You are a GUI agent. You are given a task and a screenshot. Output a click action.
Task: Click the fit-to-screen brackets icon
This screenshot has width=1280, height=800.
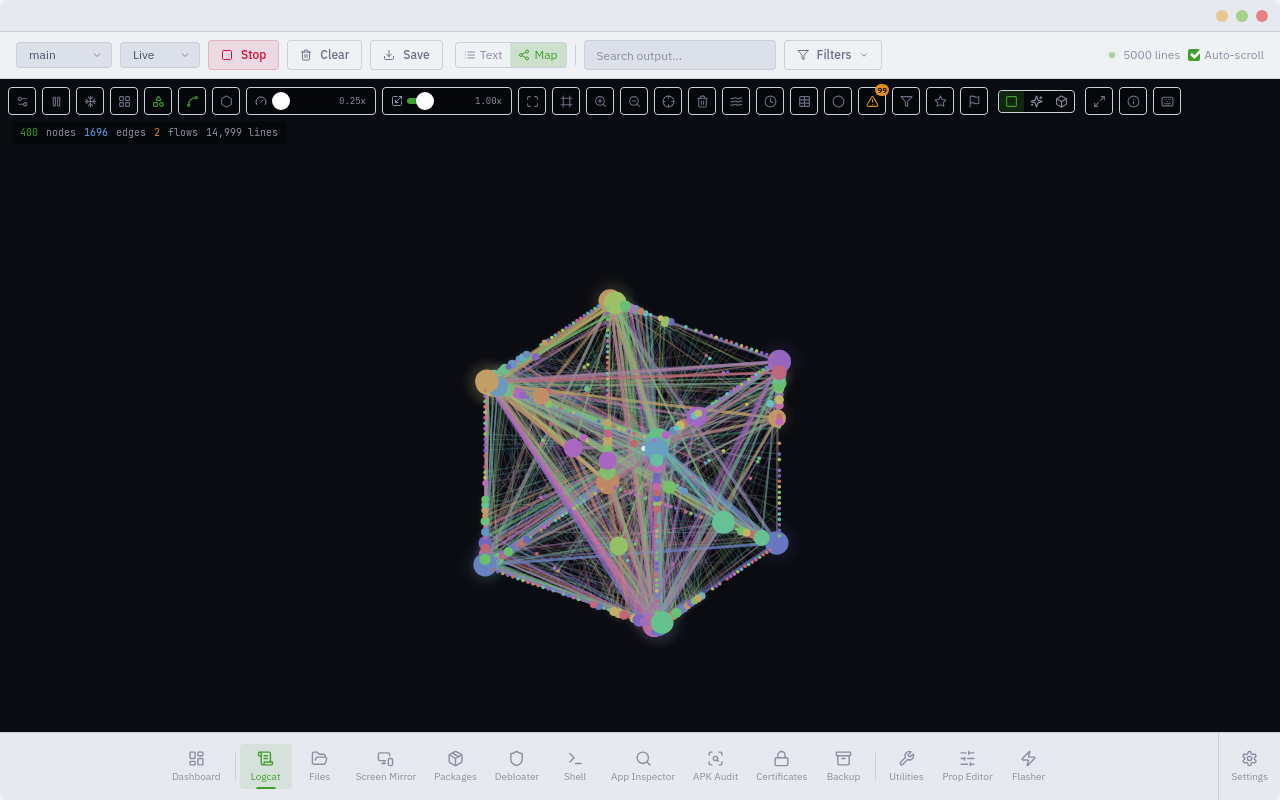(532, 101)
